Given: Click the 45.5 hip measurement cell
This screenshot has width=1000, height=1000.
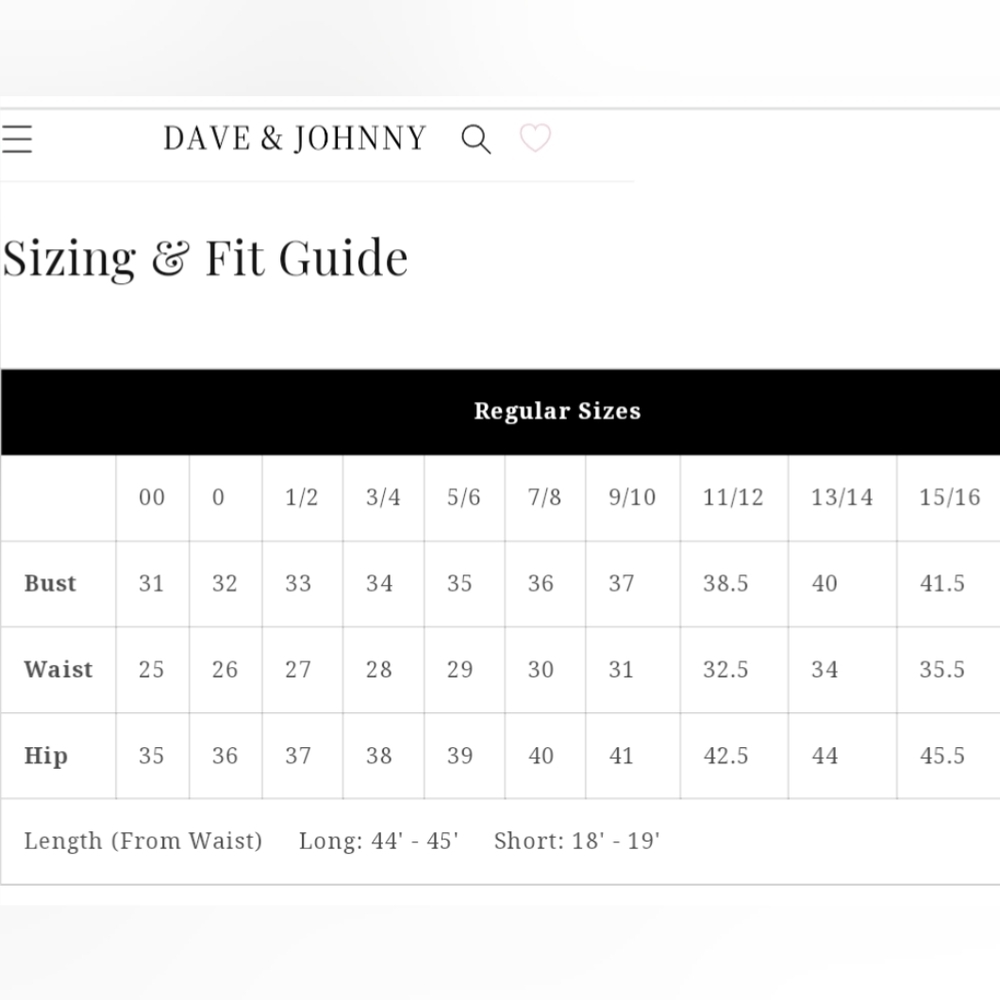Looking at the screenshot, I should [949, 756].
